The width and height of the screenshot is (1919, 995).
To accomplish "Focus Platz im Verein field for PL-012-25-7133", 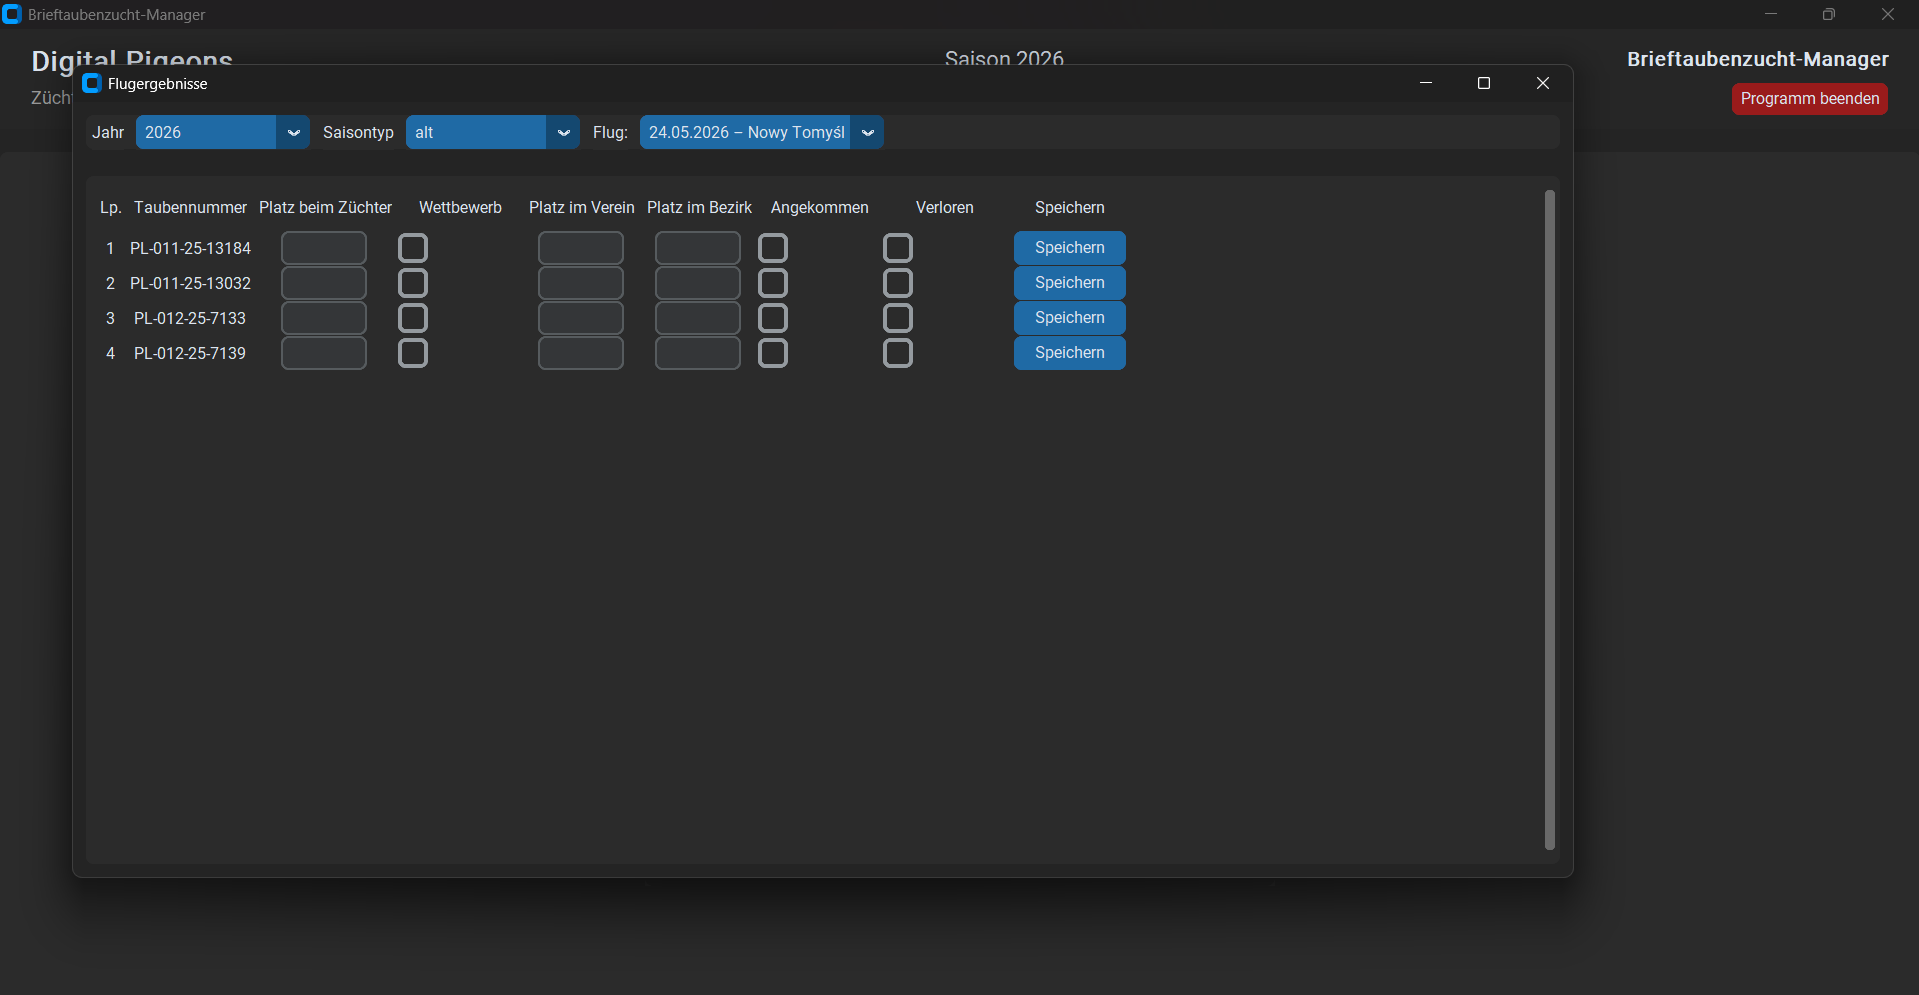I will click(x=581, y=318).
